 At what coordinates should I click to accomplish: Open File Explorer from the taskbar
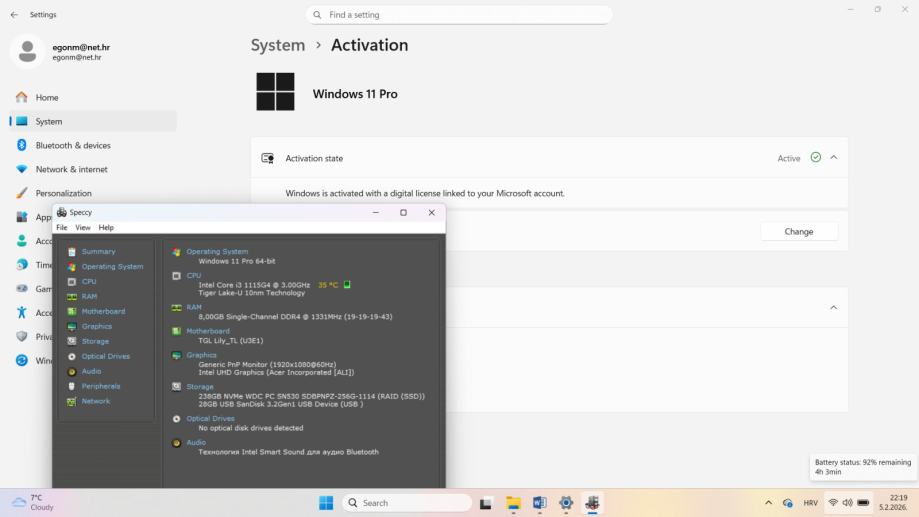(513, 503)
